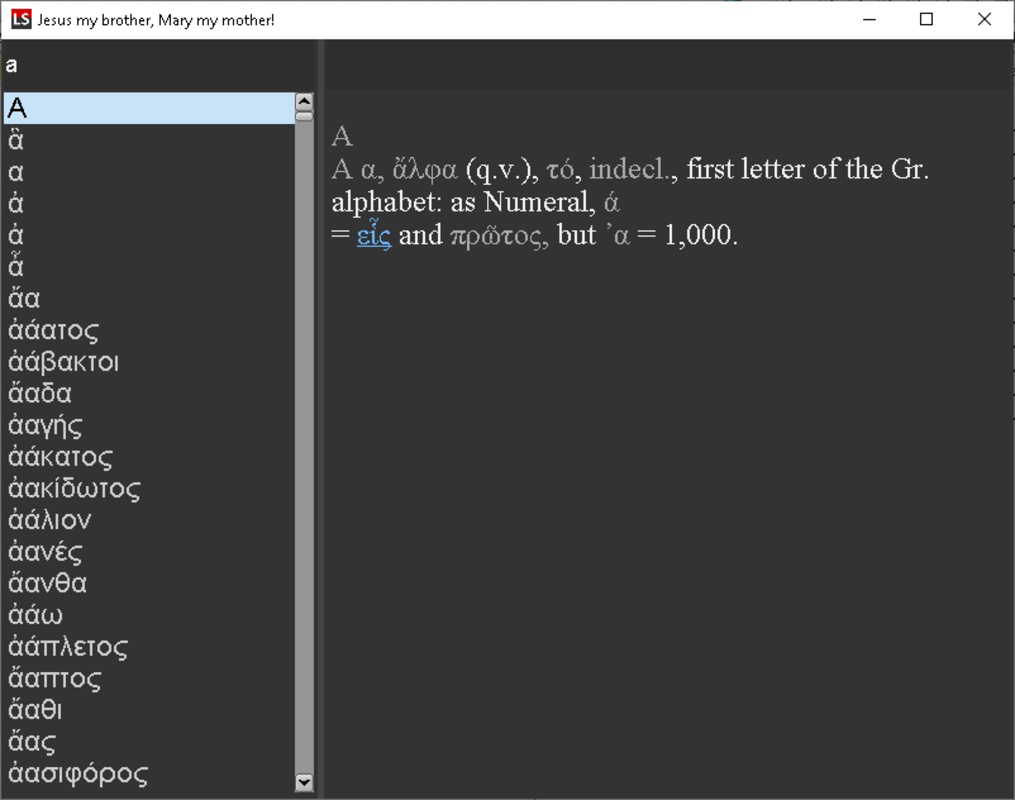Focus the search field containing "a"
This screenshot has height=800, width=1015.
(159, 65)
